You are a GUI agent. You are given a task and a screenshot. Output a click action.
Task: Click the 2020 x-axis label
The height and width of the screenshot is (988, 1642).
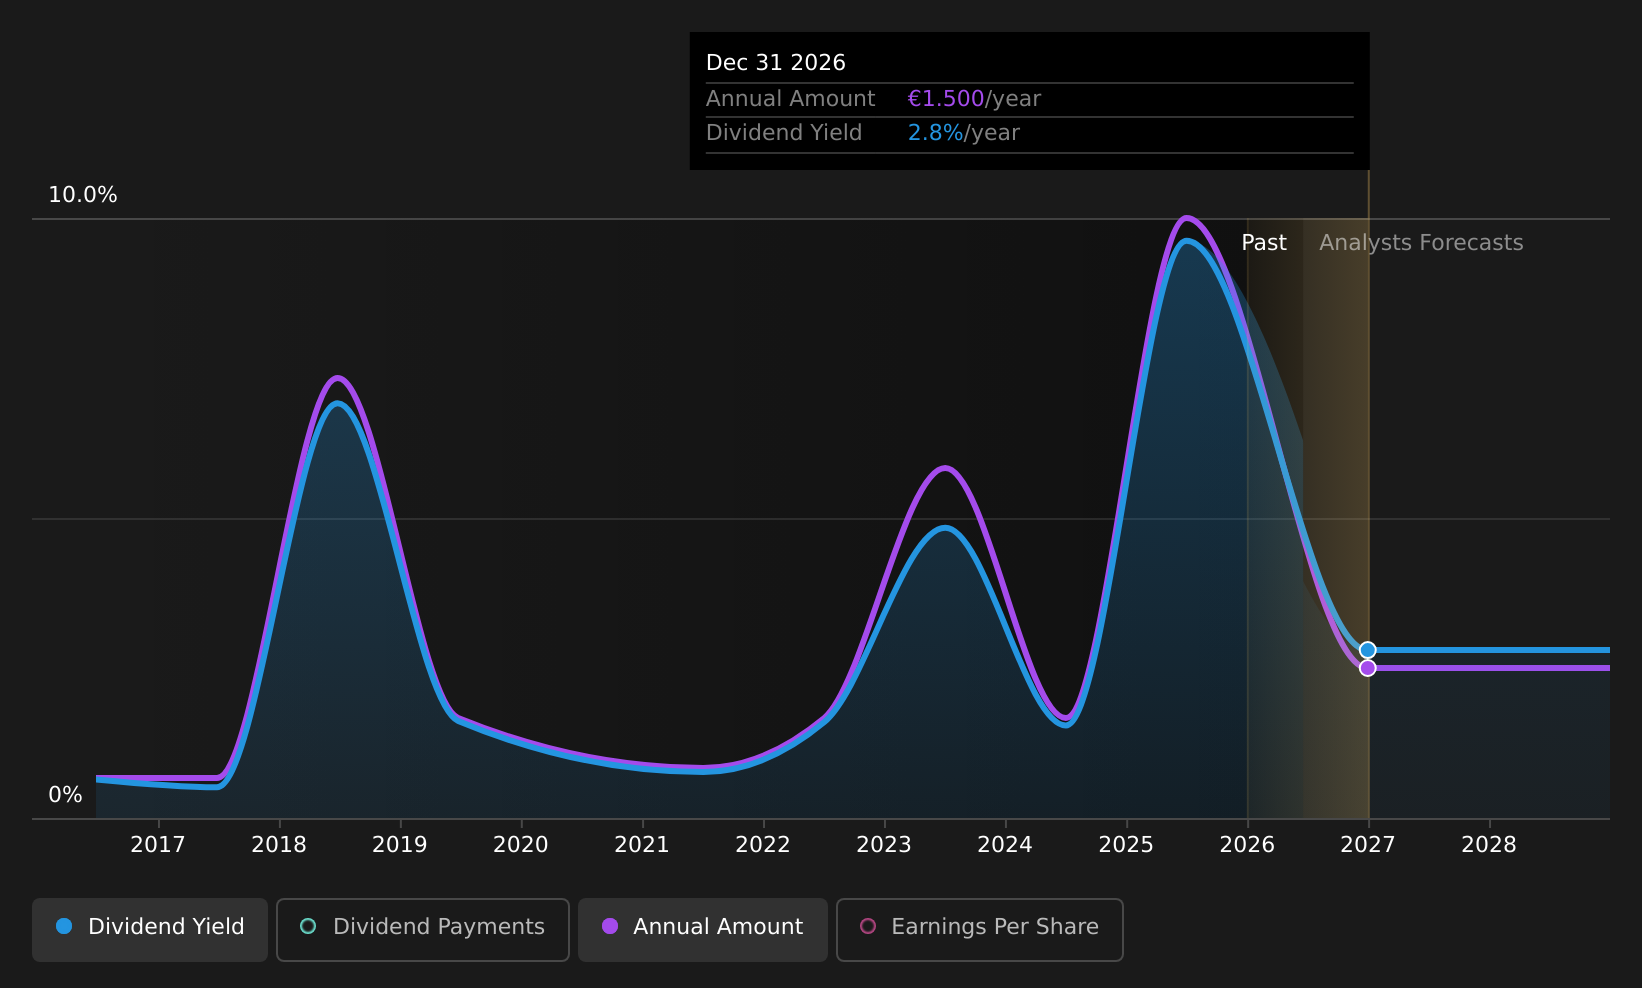pos(521,845)
